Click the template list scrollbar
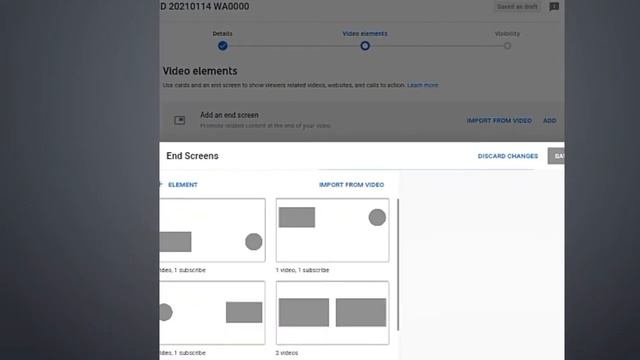 398,264
